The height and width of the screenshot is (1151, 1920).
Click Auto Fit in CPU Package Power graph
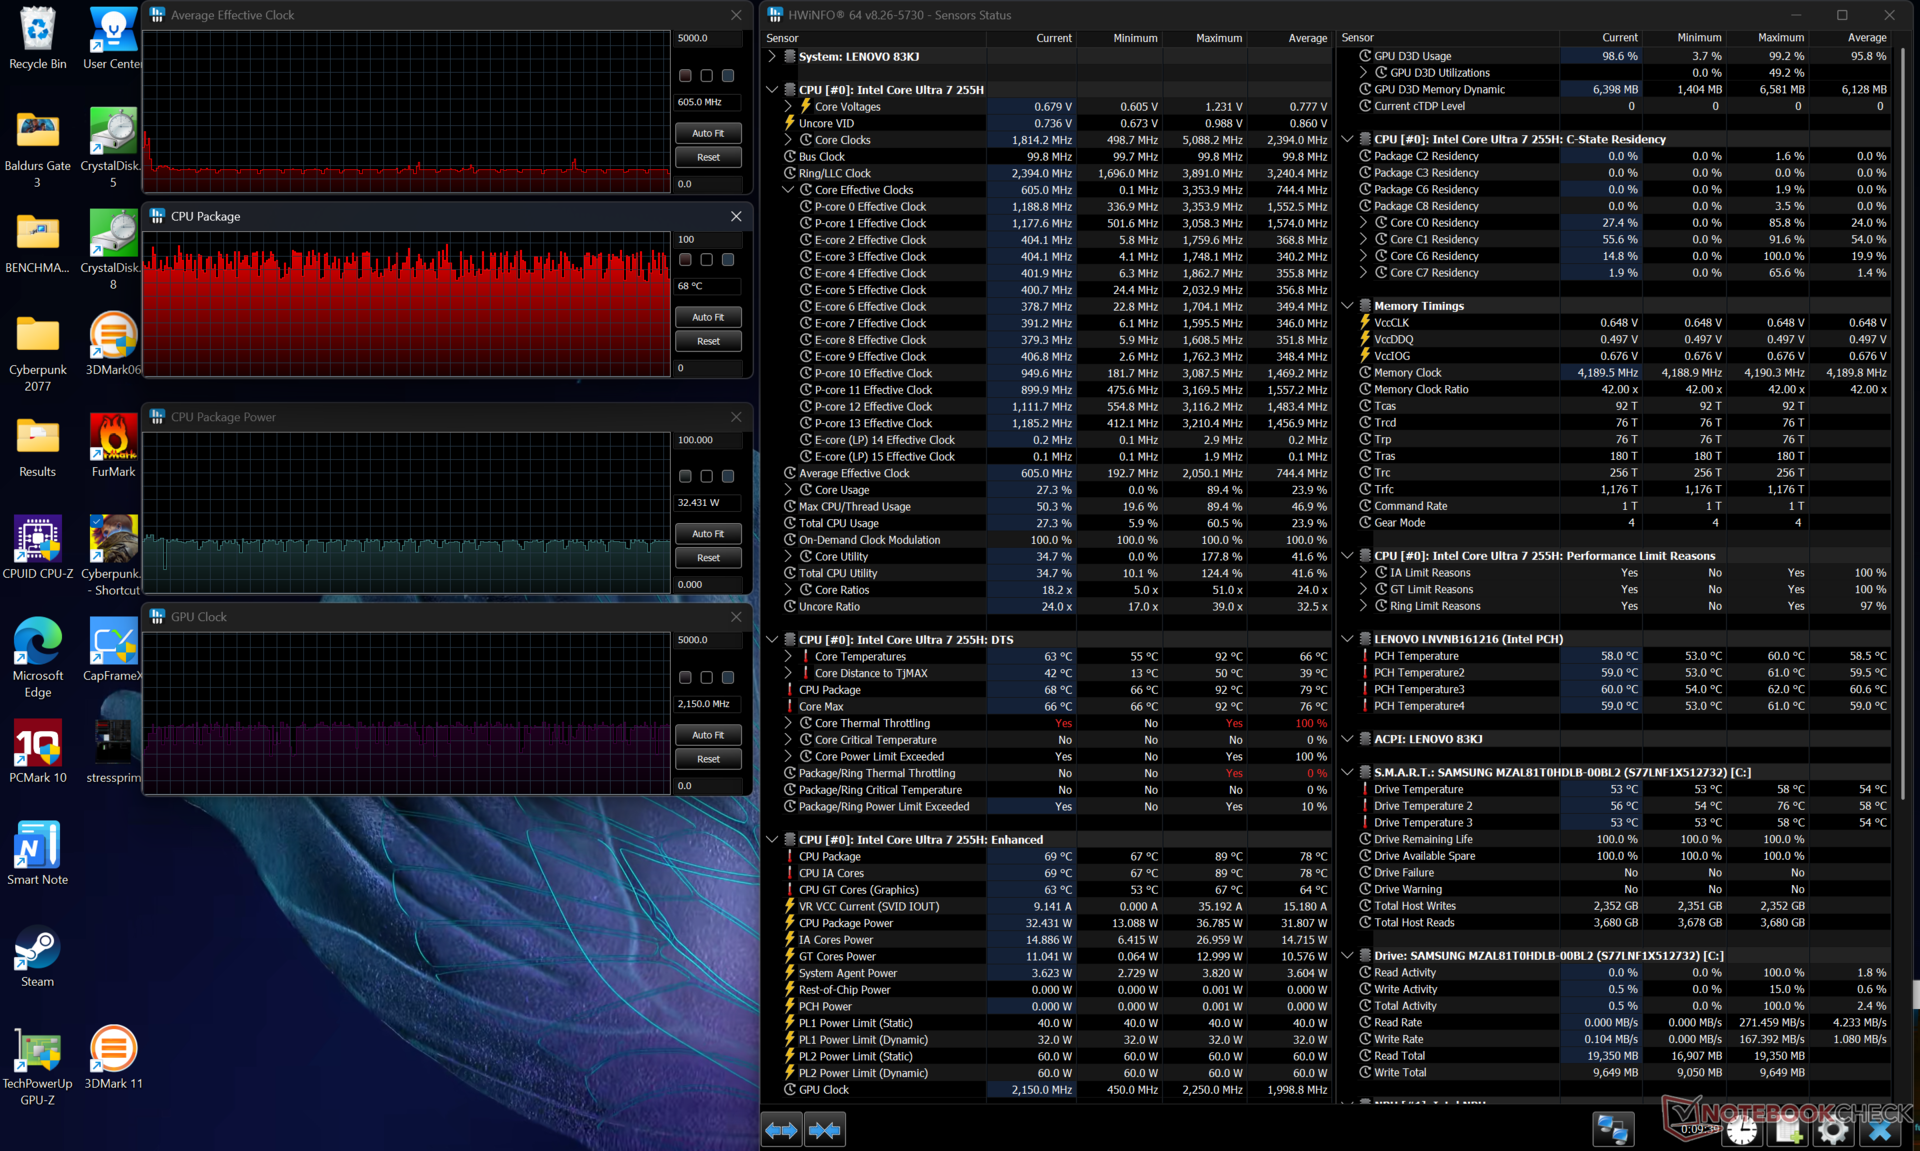pos(708,534)
